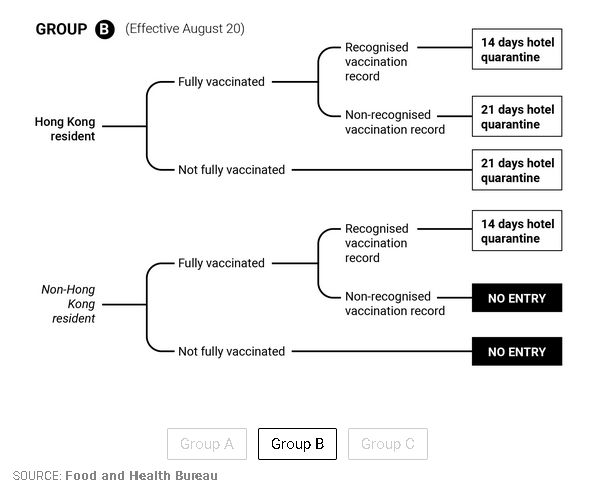Viewport: 589px width, 487px height.
Task: Click Not fully vaccinated under Hong Kong resident
Action: click(x=231, y=170)
